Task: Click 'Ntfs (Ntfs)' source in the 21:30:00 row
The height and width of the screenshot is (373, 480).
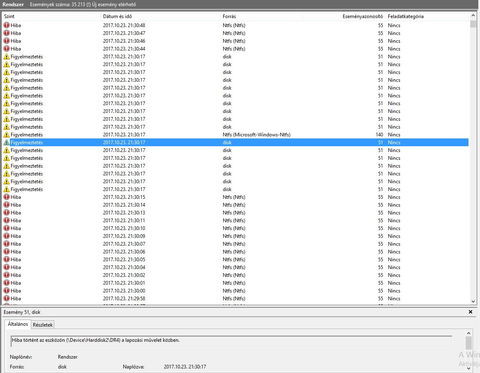Action: coord(234,291)
